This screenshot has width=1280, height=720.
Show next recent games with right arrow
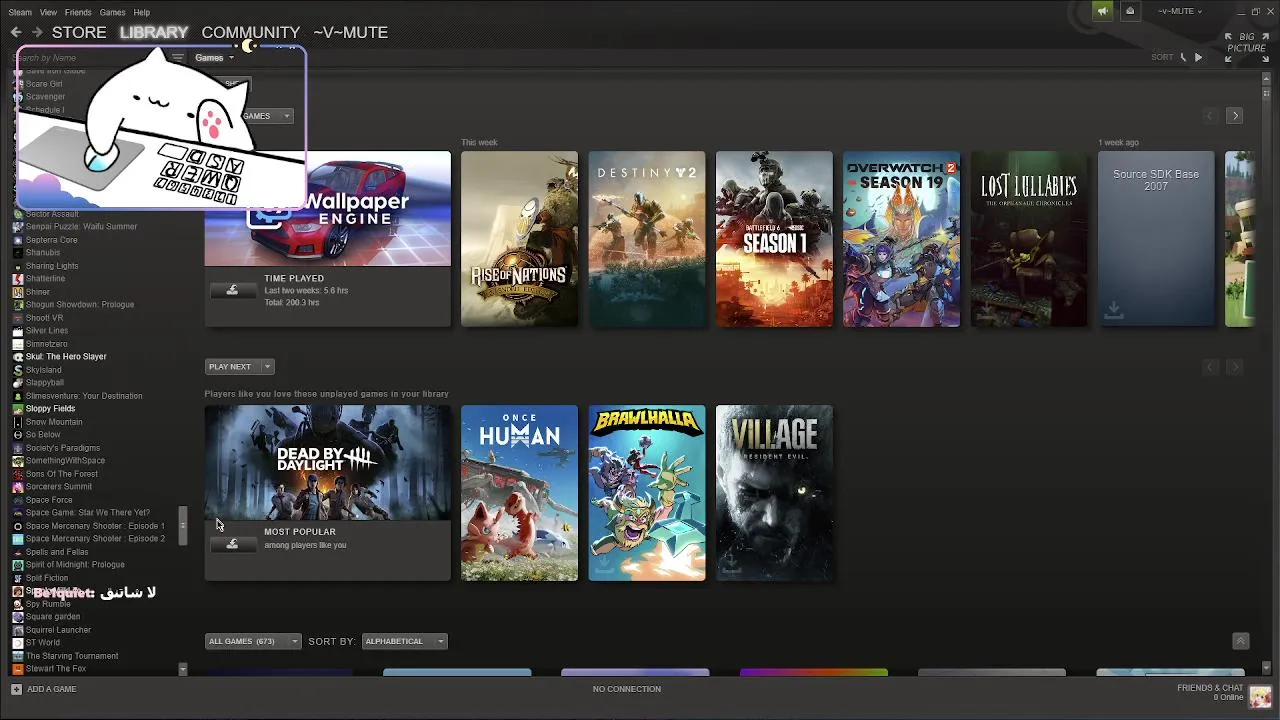[1235, 116]
